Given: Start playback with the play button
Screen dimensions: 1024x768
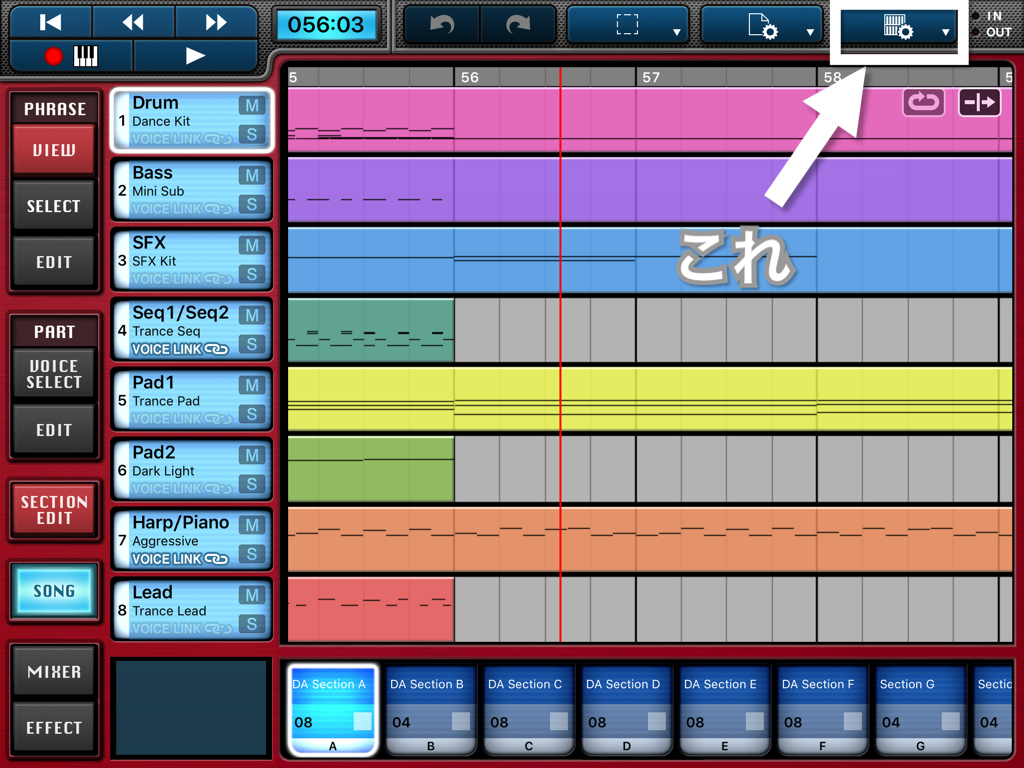Looking at the screenshot, I should (195, 56).
